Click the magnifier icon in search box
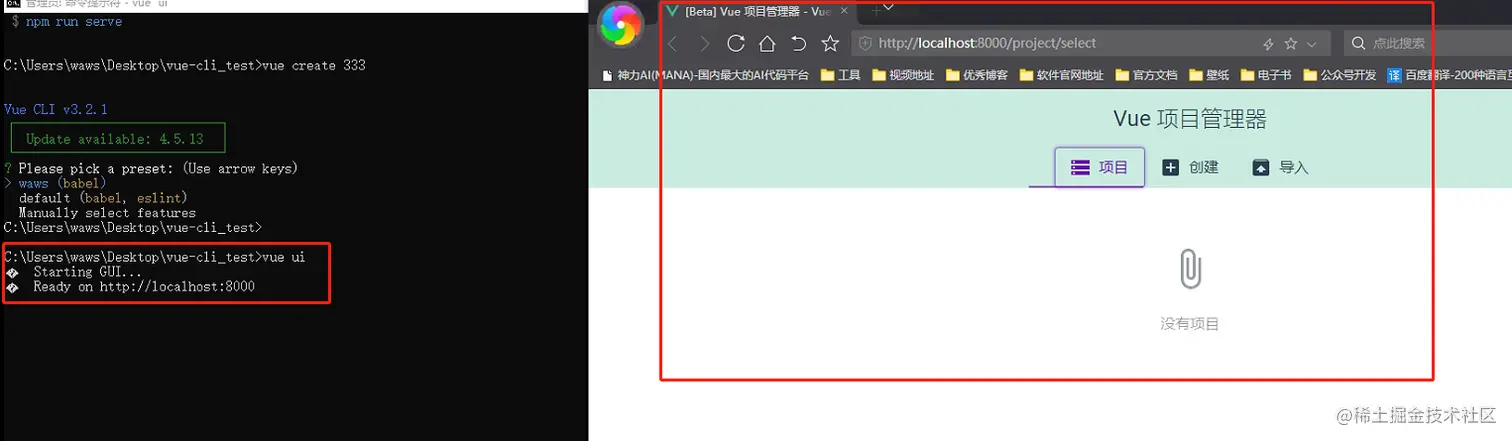Image resolution: width=1512 pixels, height=441 pixels. pos(1358,43)
